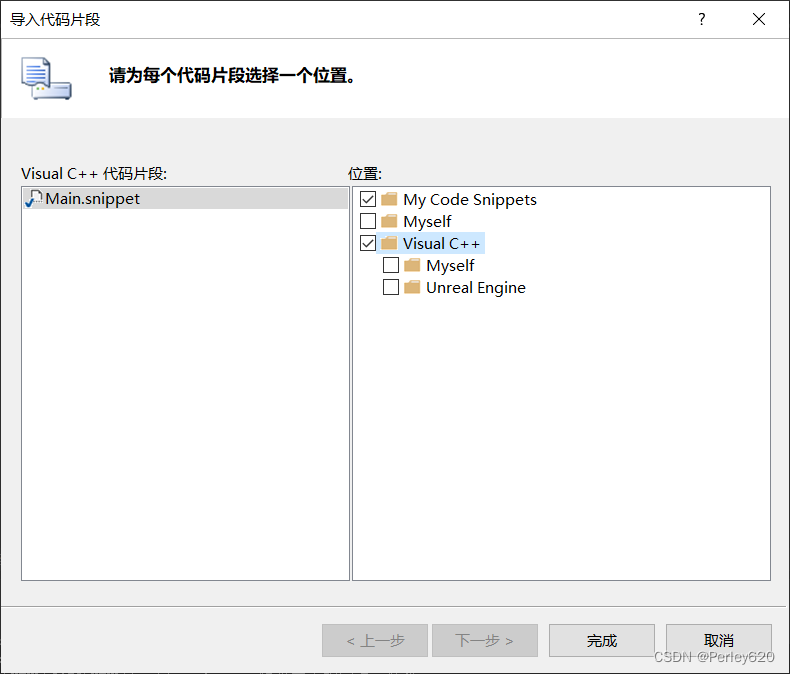The image size is (790, 674).
Task: Uncheck the Visual C++ location checkbox
Action: (368, 243)
